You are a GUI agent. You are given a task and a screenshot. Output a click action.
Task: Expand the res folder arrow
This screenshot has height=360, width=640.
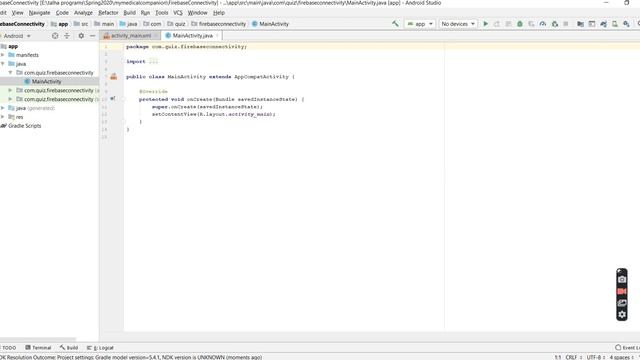click(x=3, y=117)
